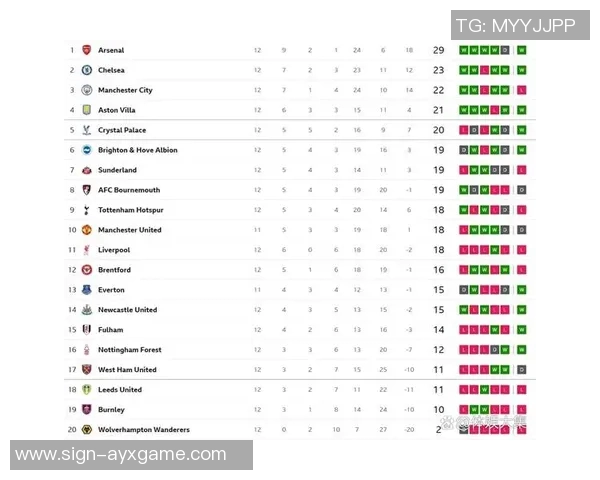Click the Newcastle United crest icon

click(87, 310)
